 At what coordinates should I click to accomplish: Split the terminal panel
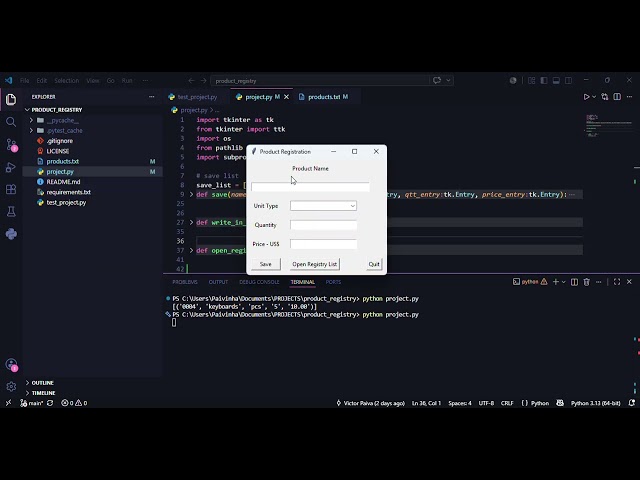[574, 282]
